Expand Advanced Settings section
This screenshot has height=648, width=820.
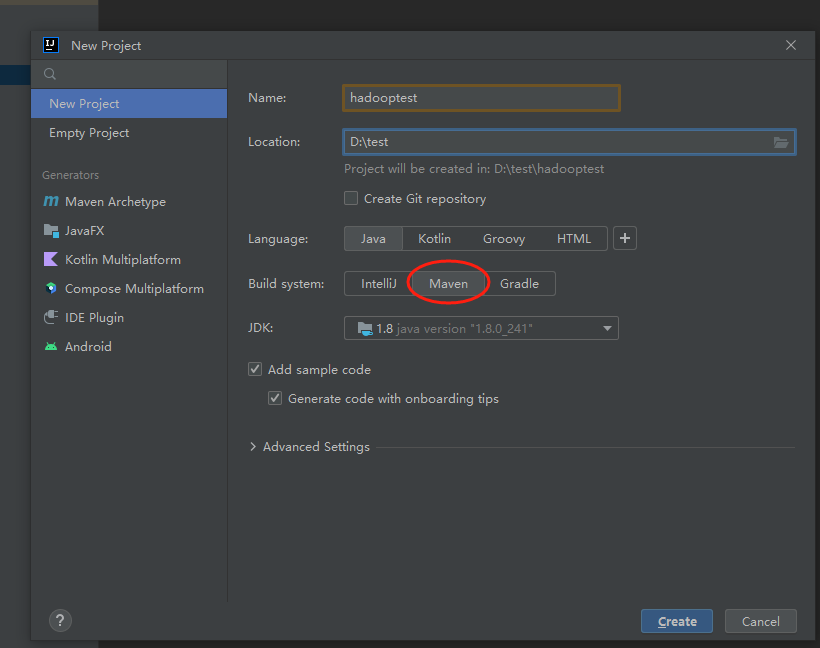[310, 447]
